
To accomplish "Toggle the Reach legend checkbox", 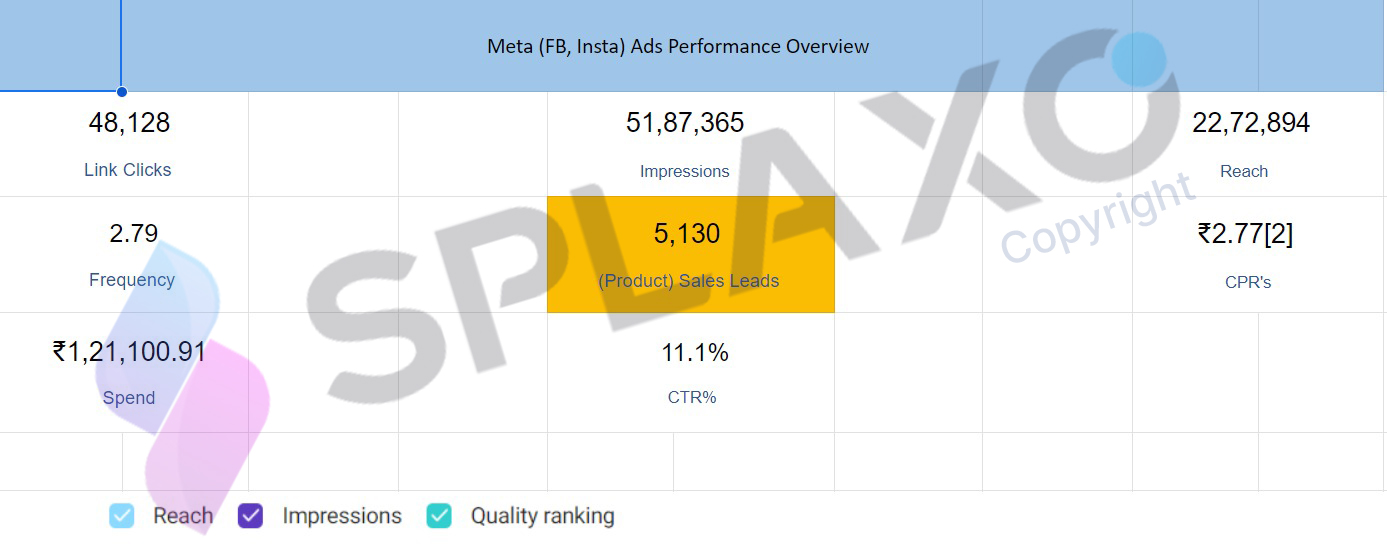I will pyautogui.click(x=121, y=516).
